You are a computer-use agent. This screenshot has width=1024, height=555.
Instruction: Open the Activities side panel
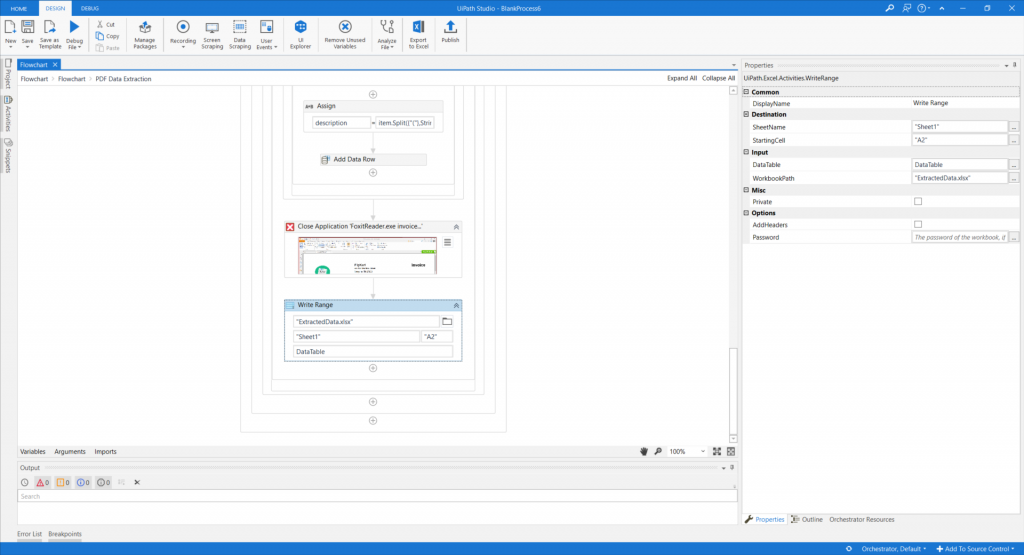[8, 114]
